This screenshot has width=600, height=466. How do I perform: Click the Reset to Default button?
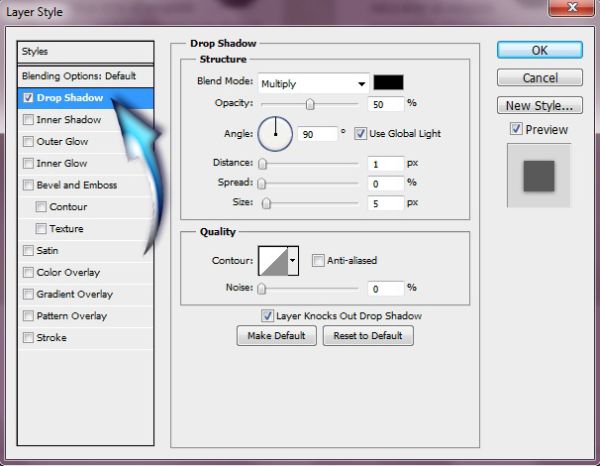click(368, 336)
